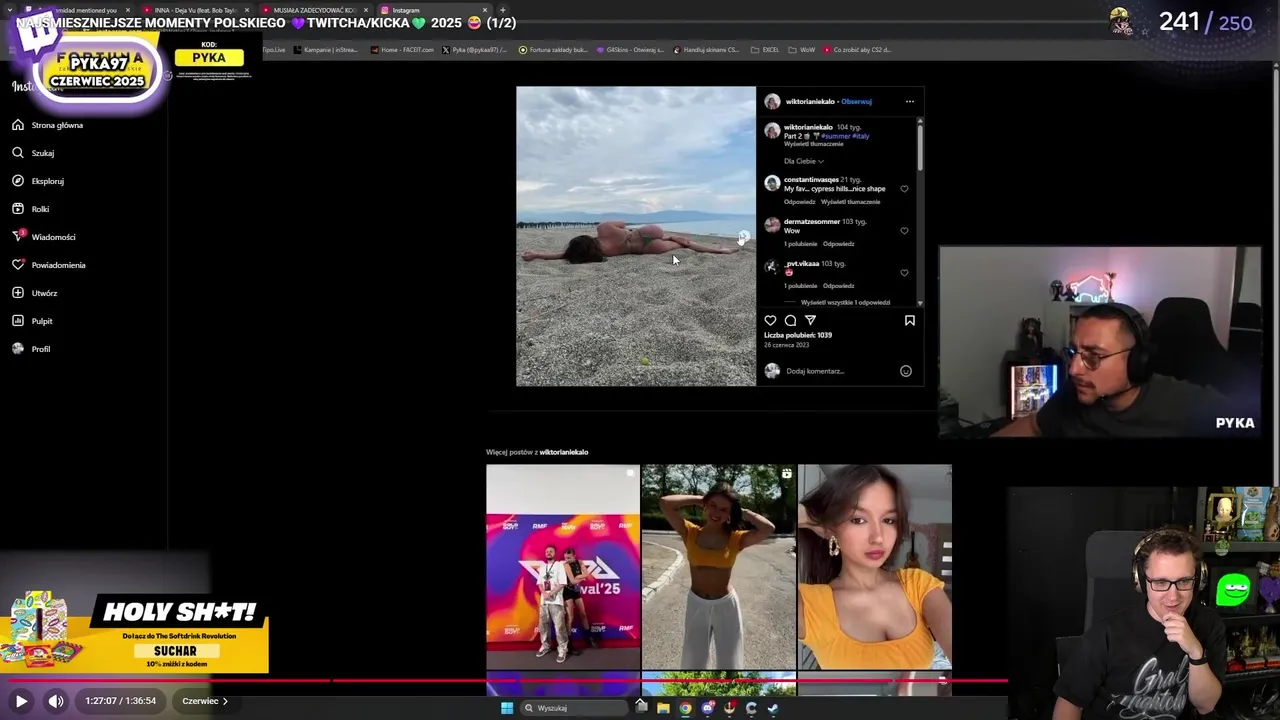Open EXCEL bookmarks folder

click(764, 49)
